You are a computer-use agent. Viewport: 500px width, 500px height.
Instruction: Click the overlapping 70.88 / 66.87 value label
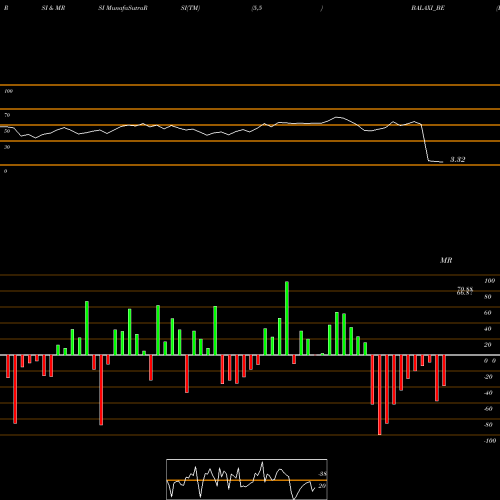point(465,291)
